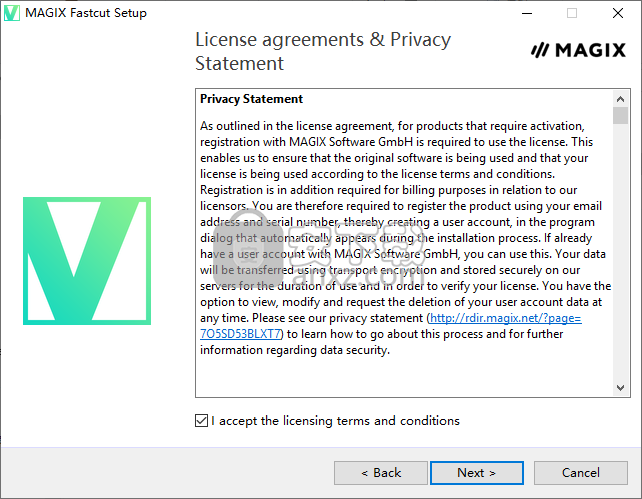642x499 pixels.
Task: Click the greyed-out maximize window button
Action: pyautogui.click(x=572, y=13)
